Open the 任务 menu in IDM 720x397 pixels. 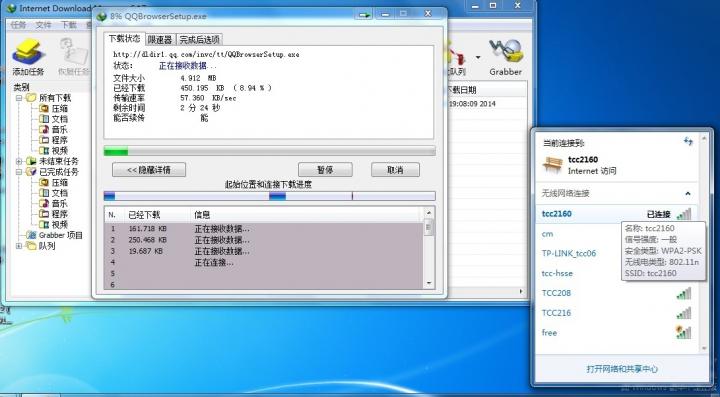tap(18, 25)
